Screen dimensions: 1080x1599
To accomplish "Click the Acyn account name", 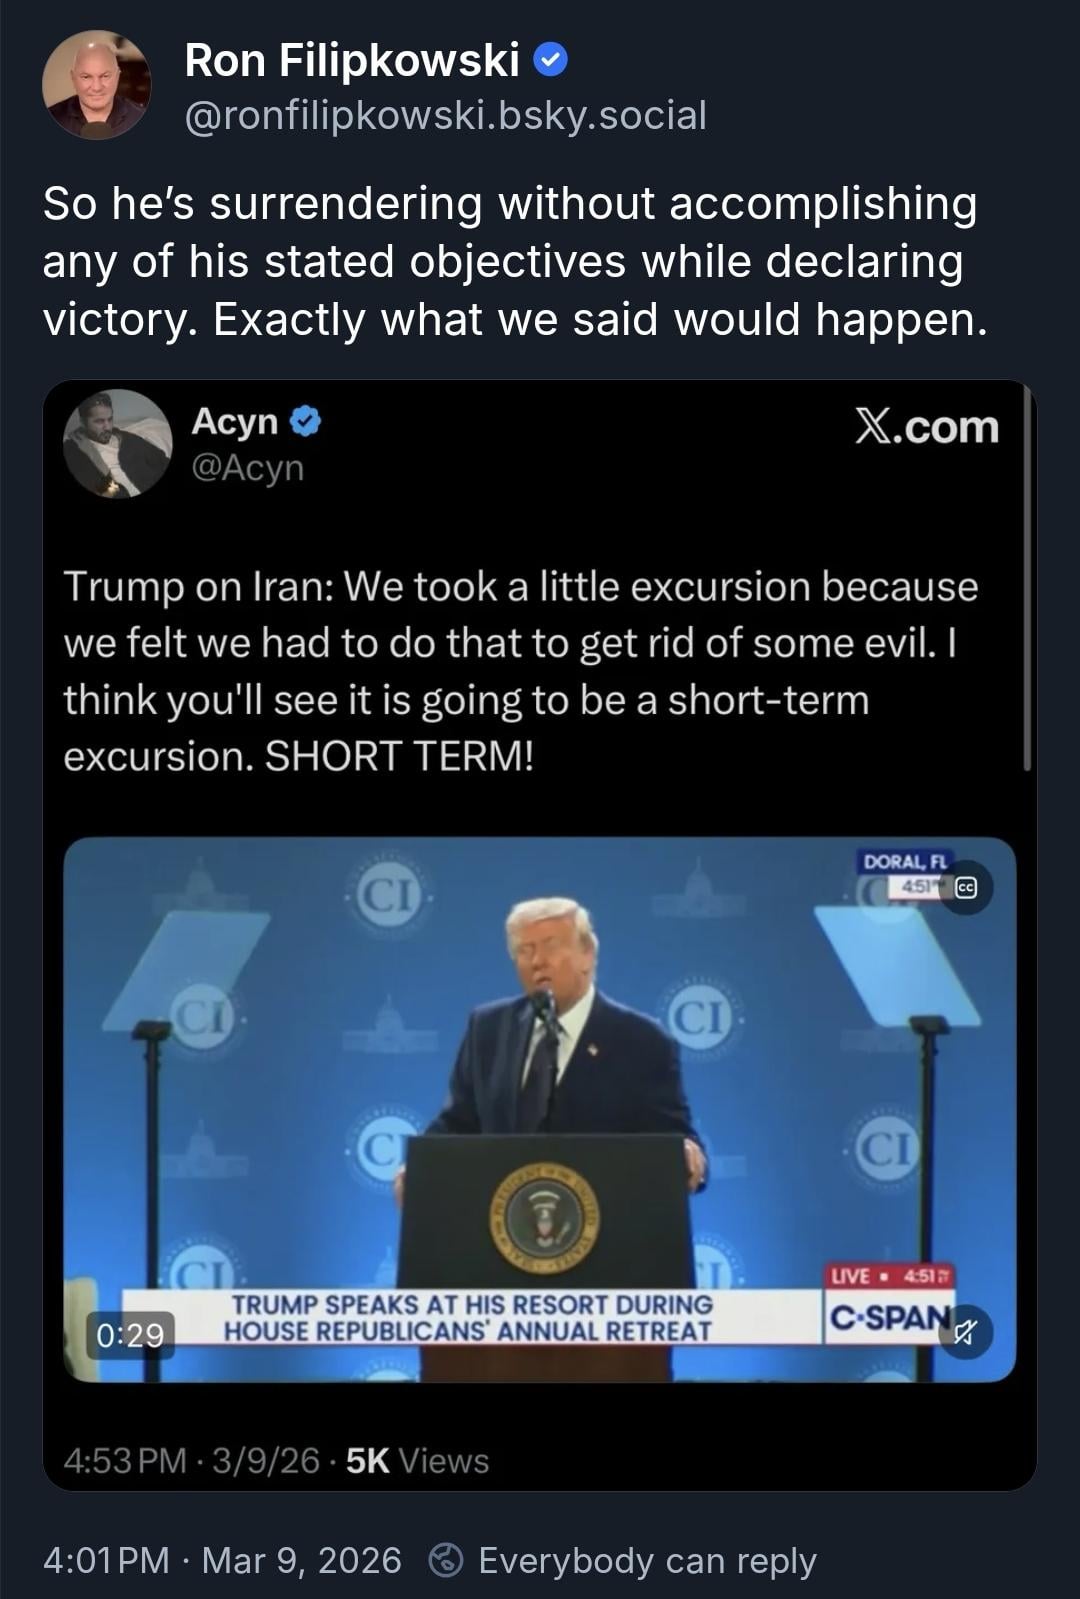I will (235, 421).
